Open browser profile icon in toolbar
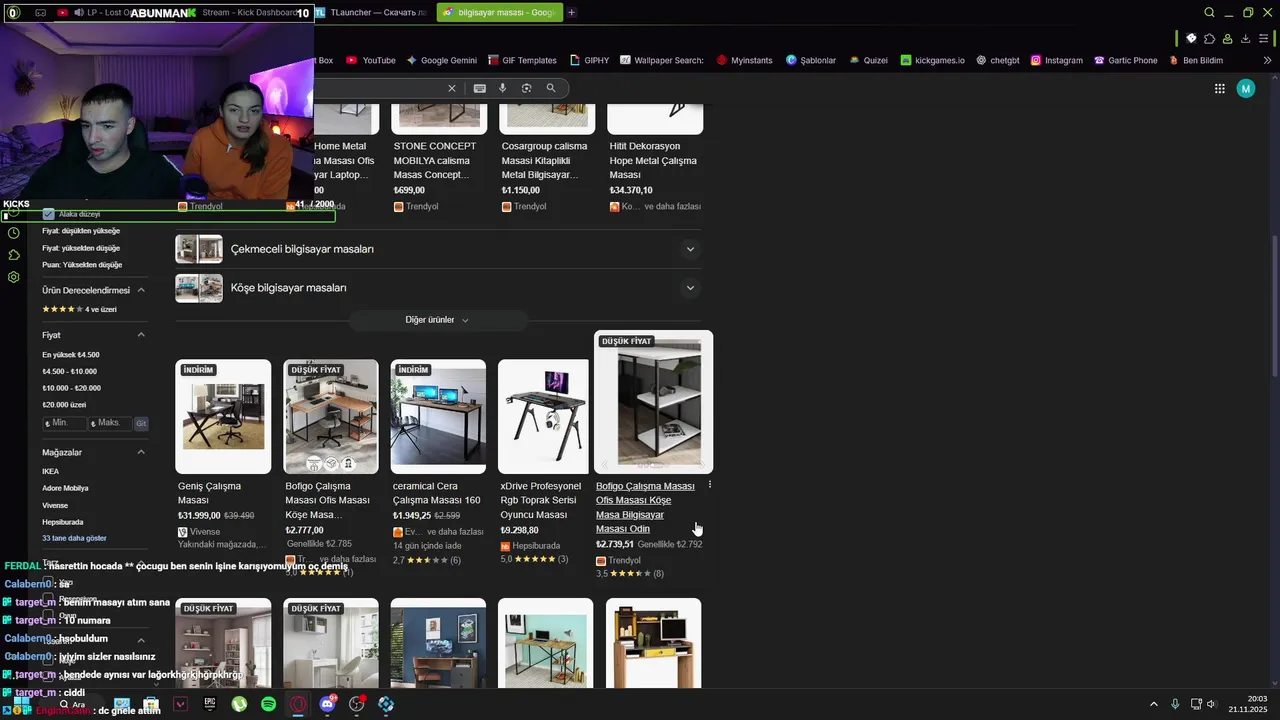1280x720 pixels. (1228, 38)
